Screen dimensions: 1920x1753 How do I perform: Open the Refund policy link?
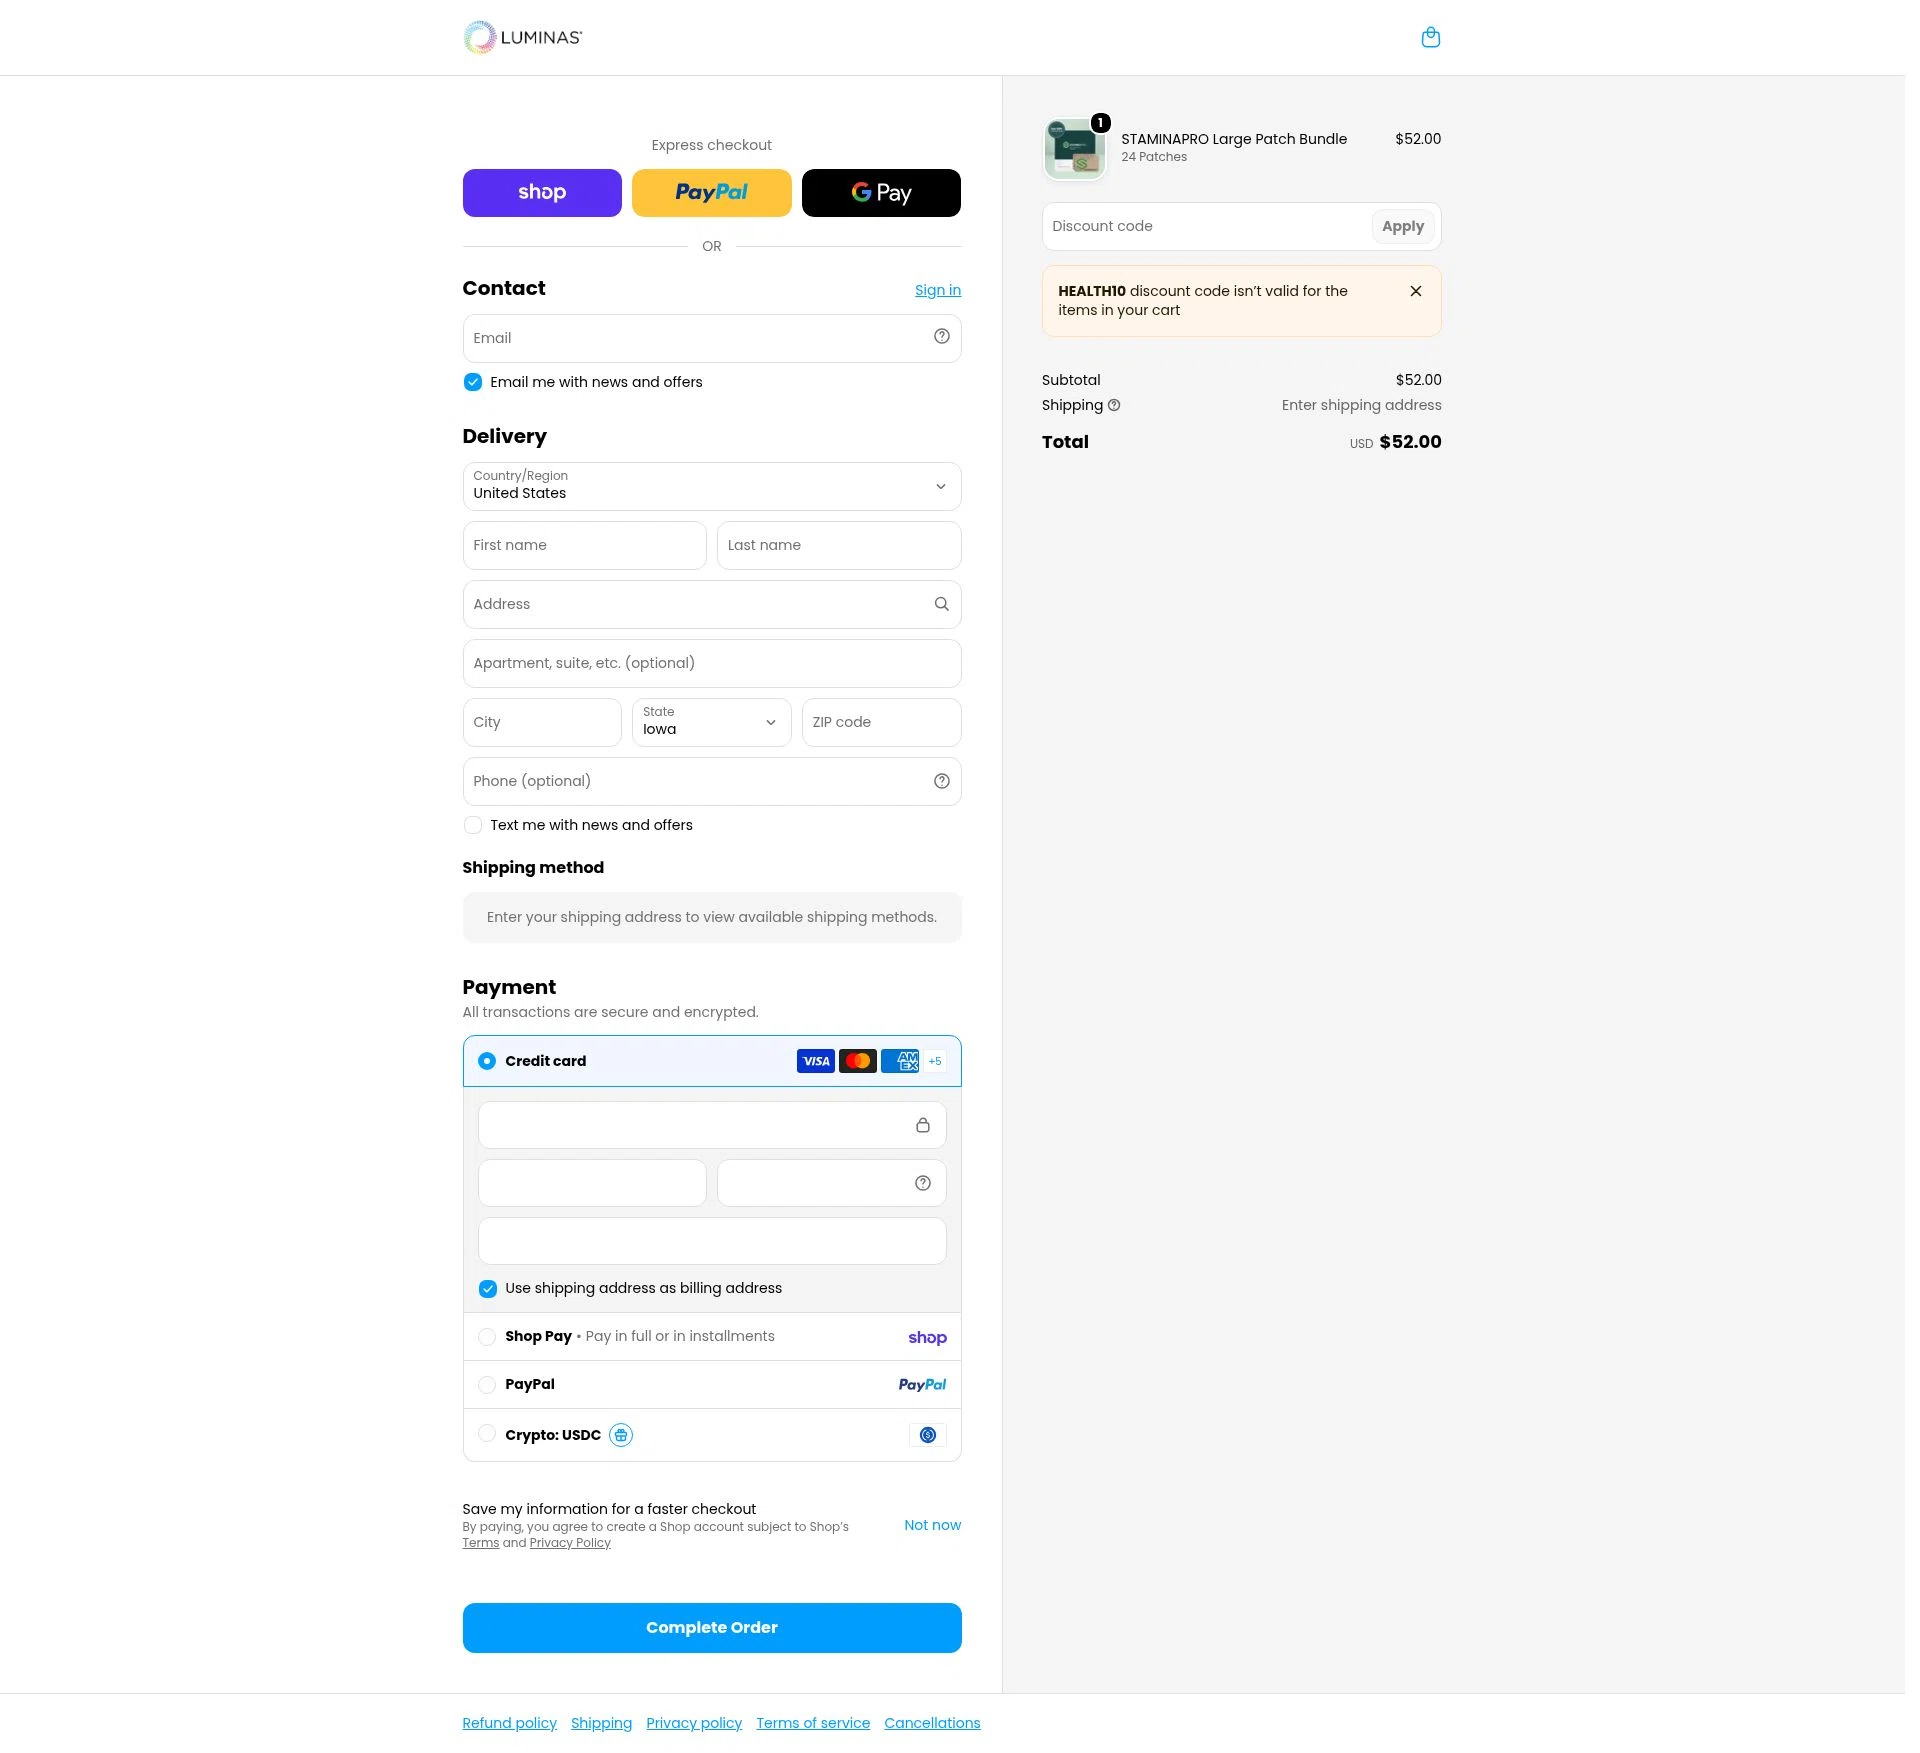tap(509, 1722)
